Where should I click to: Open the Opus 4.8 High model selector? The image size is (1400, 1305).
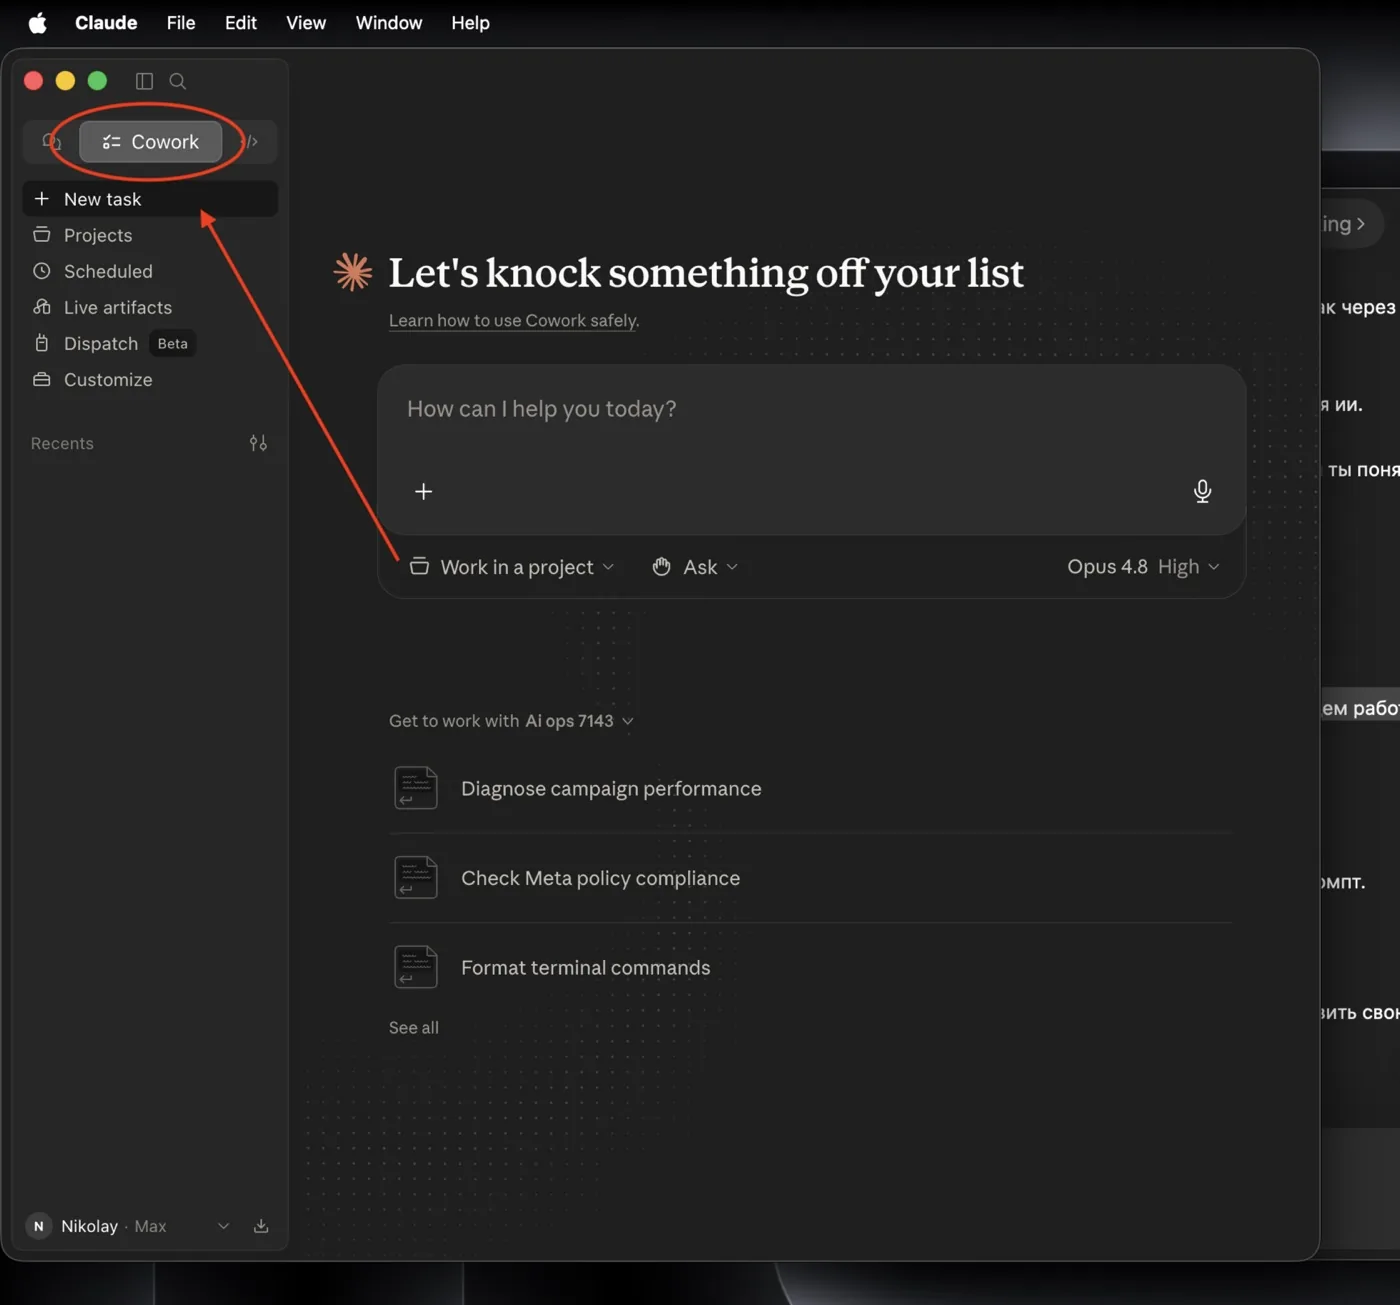click(1143, 567)
